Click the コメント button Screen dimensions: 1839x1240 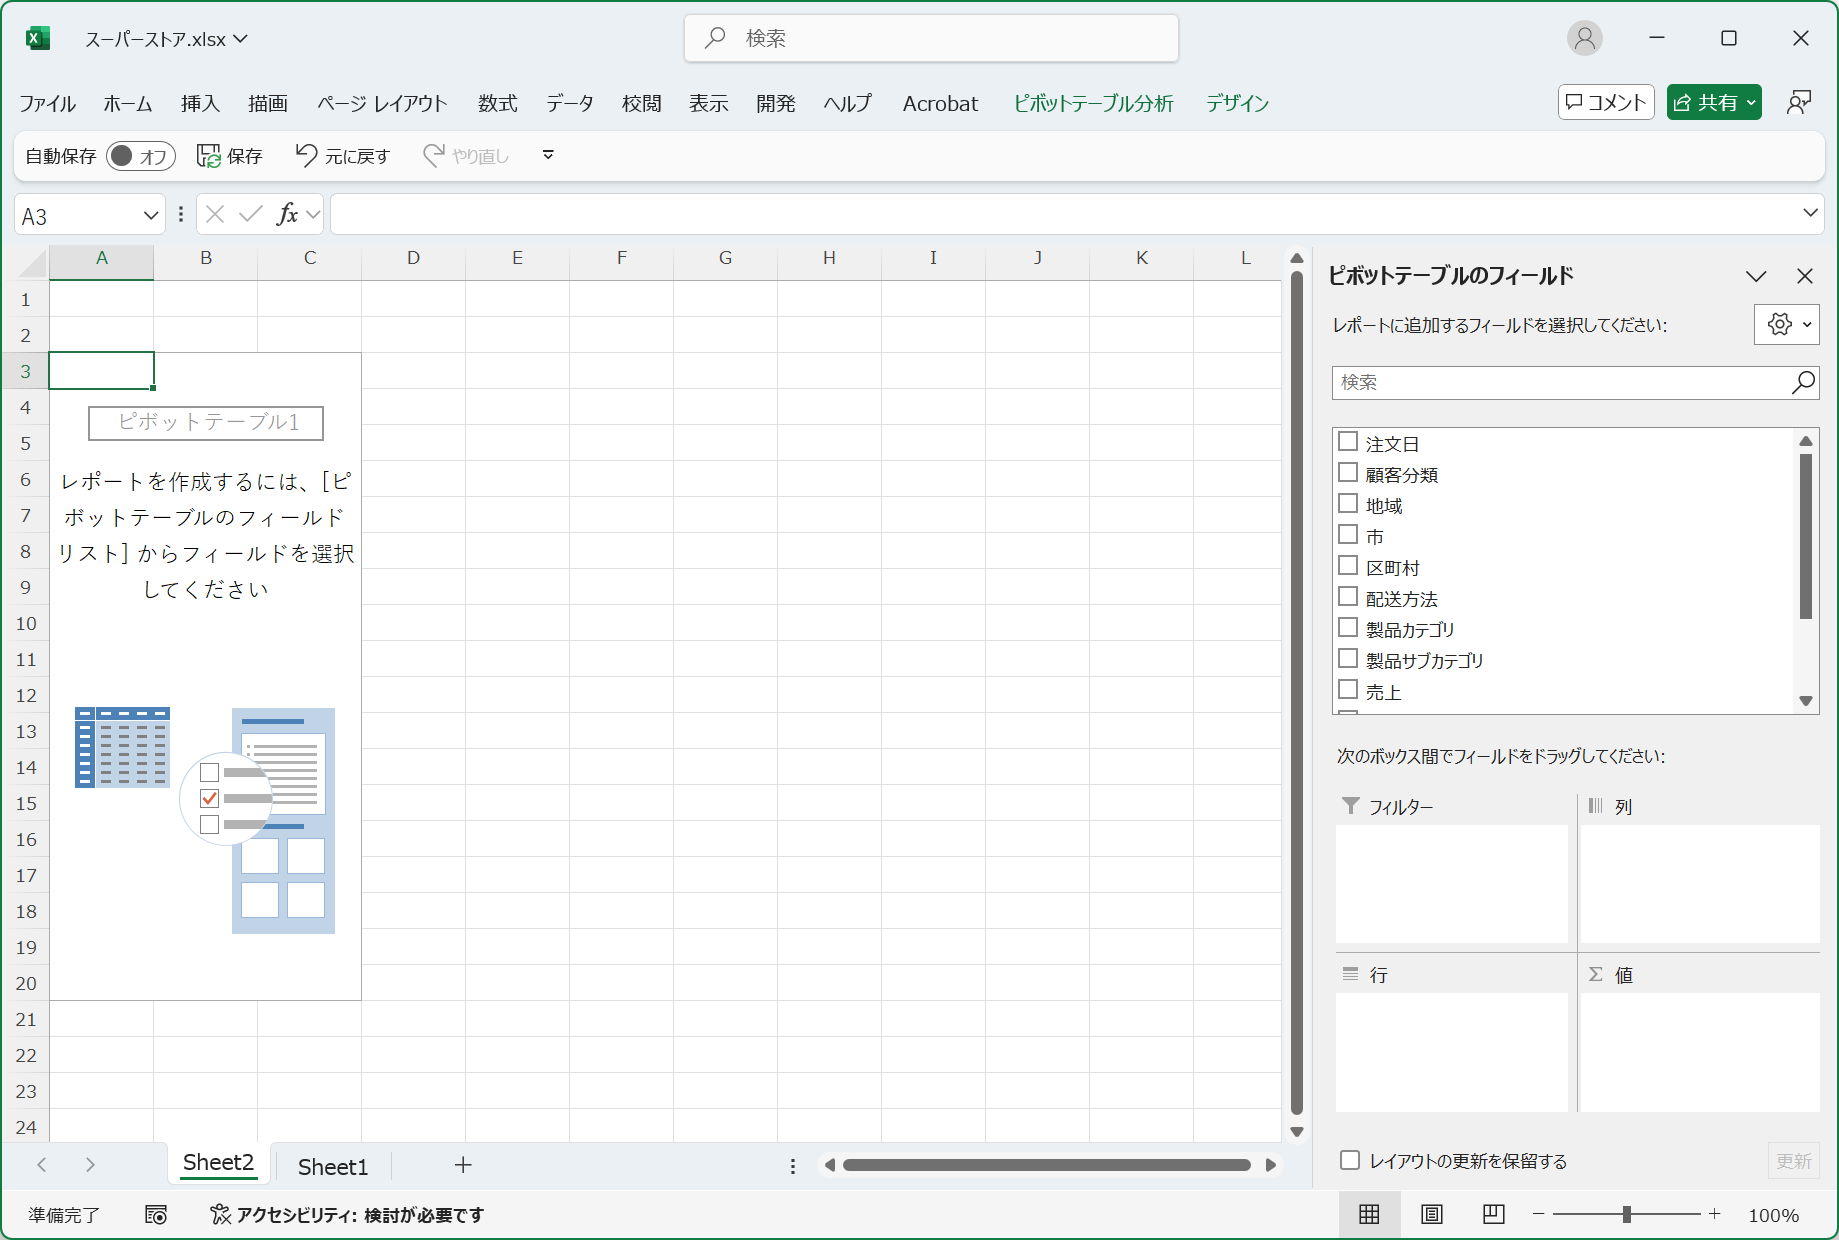(1606, 102)
